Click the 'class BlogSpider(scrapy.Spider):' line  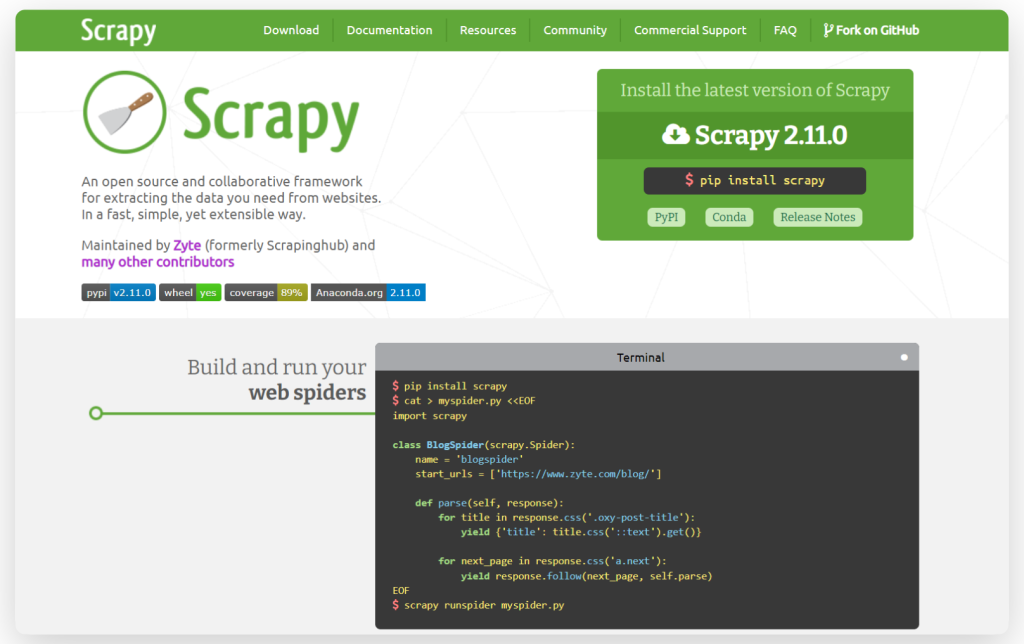pyautogui.click(x=483, y=445)
